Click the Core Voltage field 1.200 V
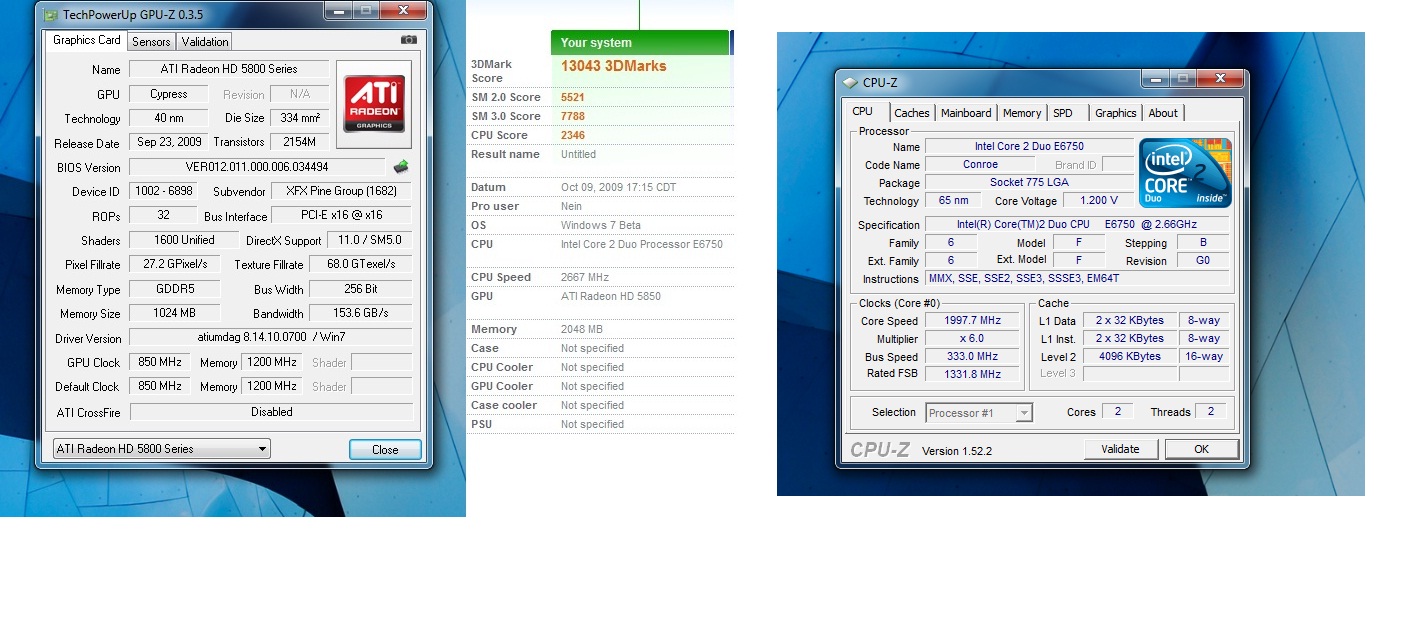This screenshot has width=1428, height=630. coord(1098,200)
